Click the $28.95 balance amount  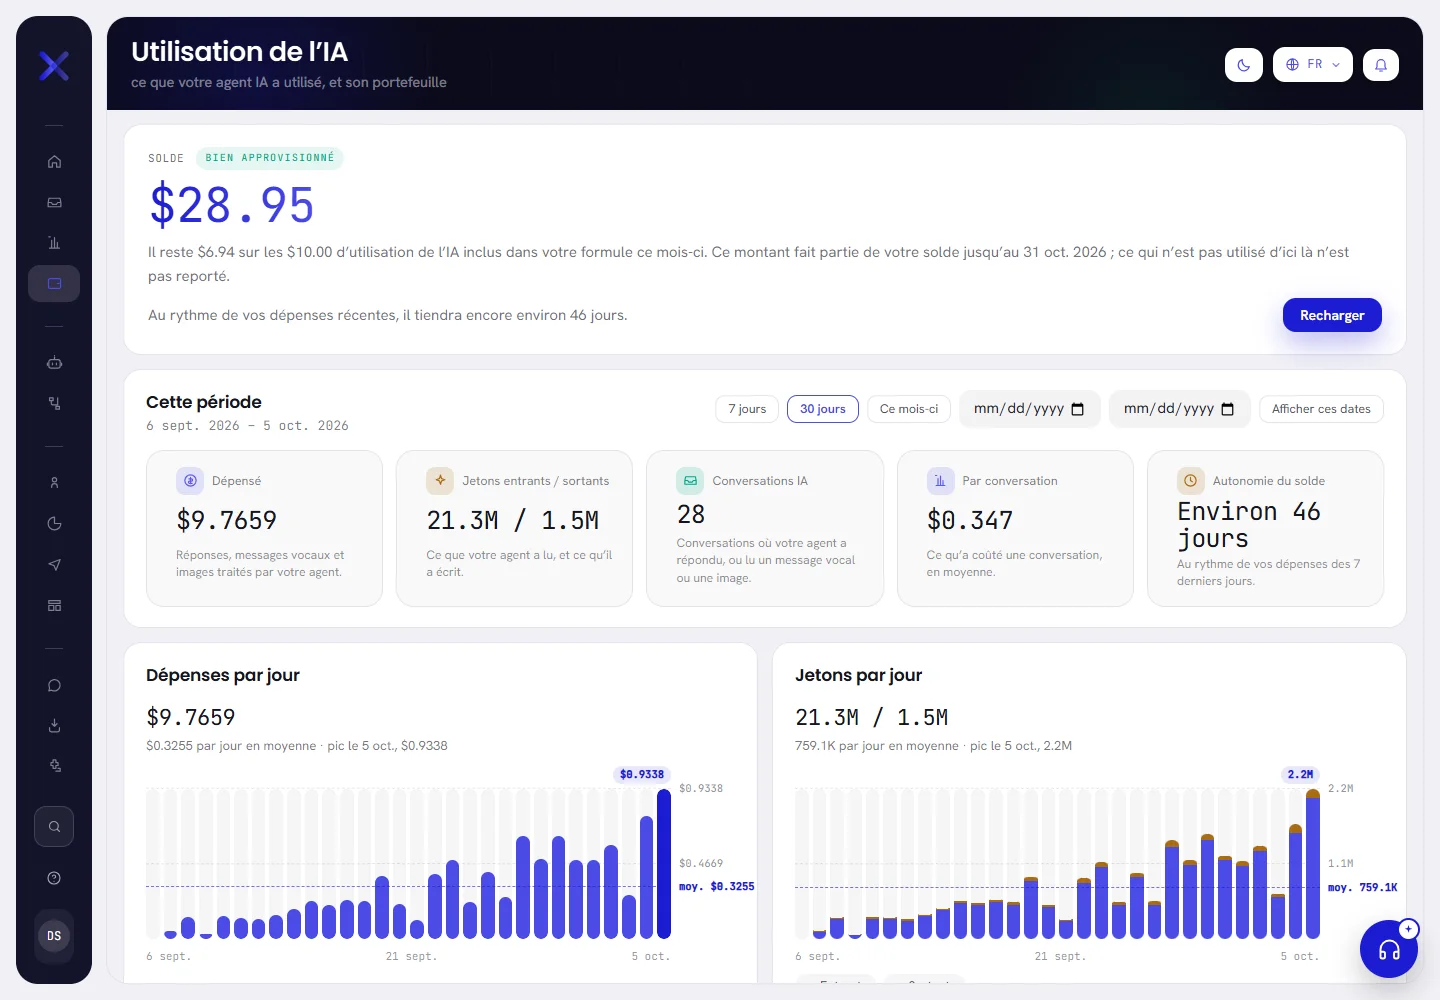point(232,205)
